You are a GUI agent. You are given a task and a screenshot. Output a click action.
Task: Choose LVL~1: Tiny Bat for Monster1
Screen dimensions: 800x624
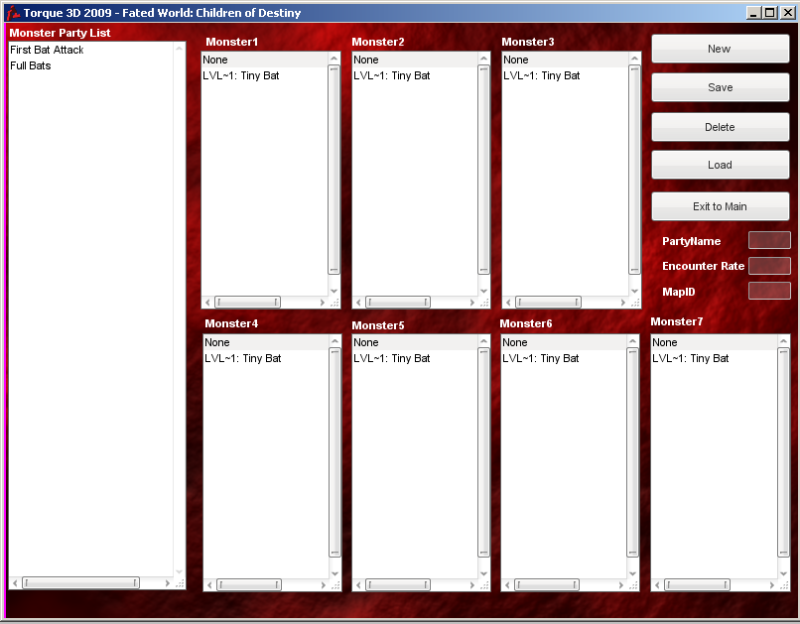pyautogui.click(x=241, y=76)
